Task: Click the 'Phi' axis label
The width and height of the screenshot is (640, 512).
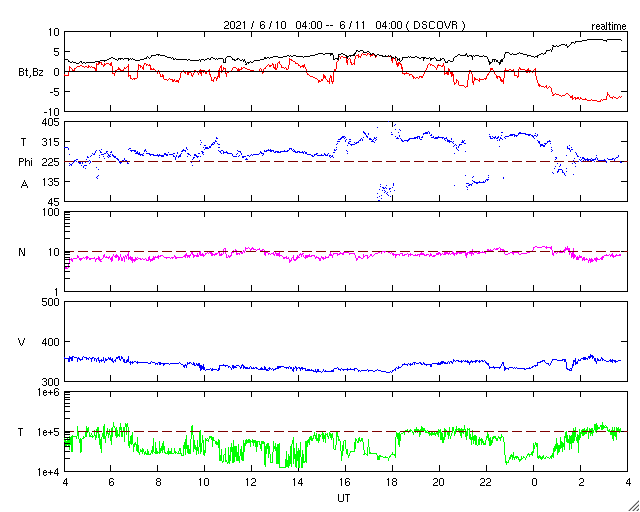Action: (25, 163)
